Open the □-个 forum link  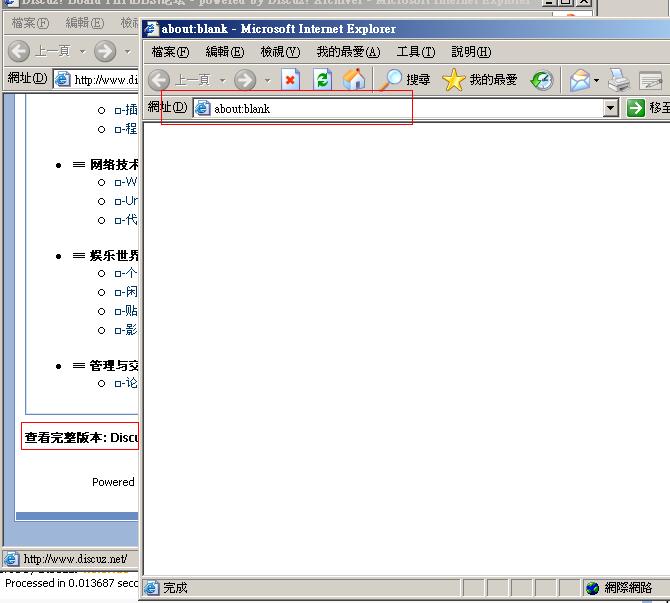pos(126,273)
